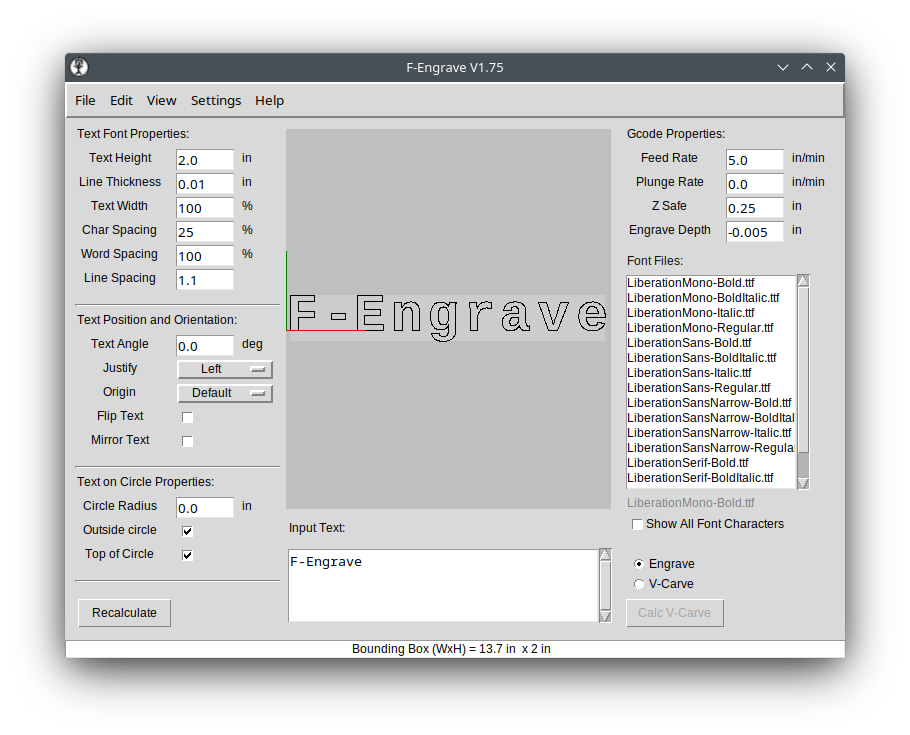This screenshot has height=735, width=910.
Task: Select LiberationSerif-Bold.ttf font
Action: [x=687, y=463]
